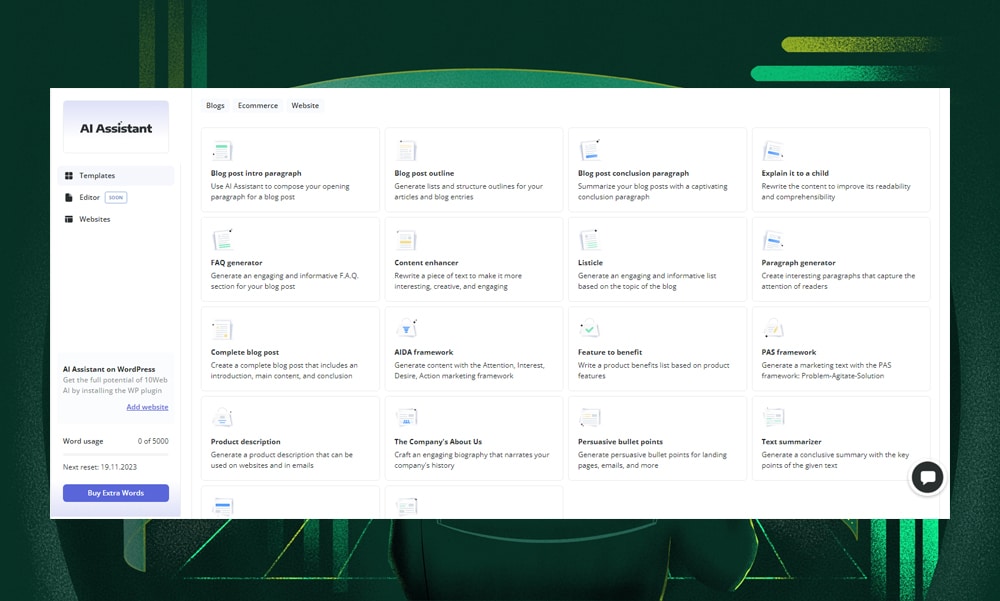1000x601 pixels.
Task: Open the Complete blog post template card
Action: coord(290,351)
